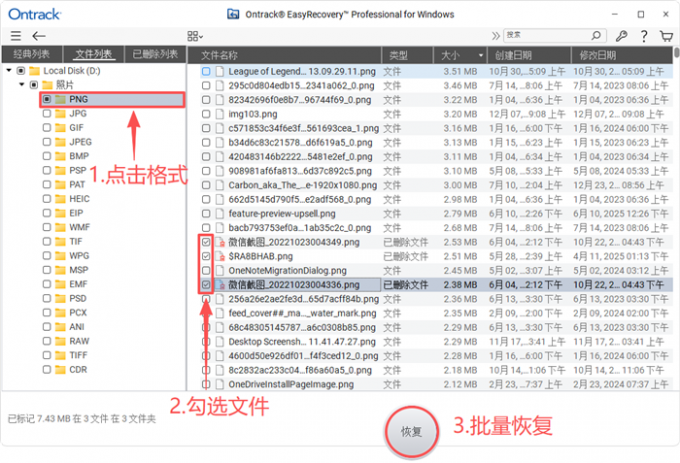This screenshot has height=463, width=680.
Task: Check the JPG folder checkbox
Action: (x=47, y=114)
